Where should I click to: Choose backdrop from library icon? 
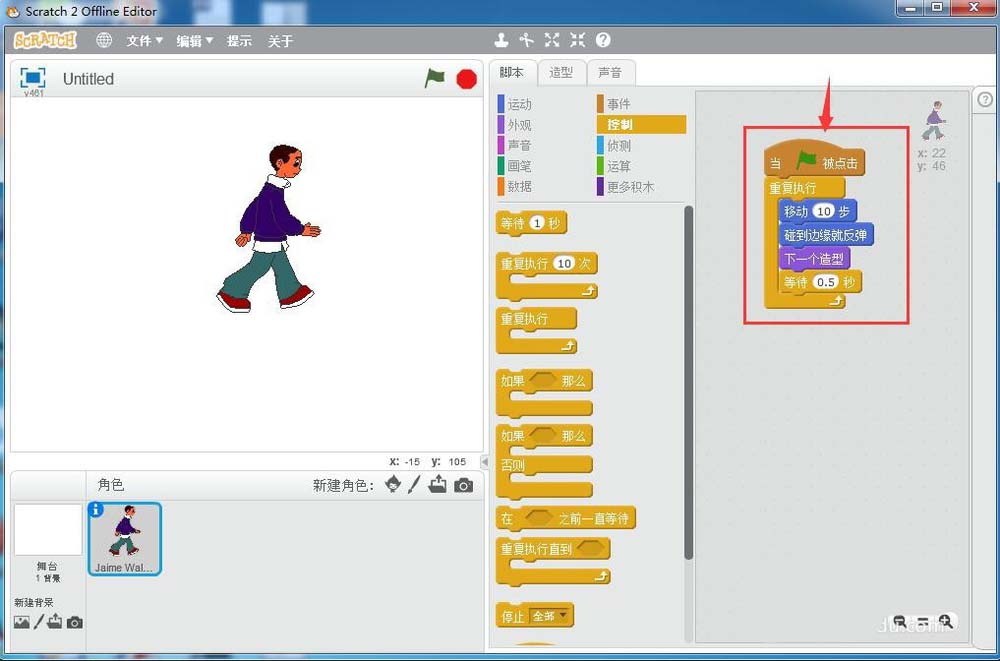click(x=22, y=622)
